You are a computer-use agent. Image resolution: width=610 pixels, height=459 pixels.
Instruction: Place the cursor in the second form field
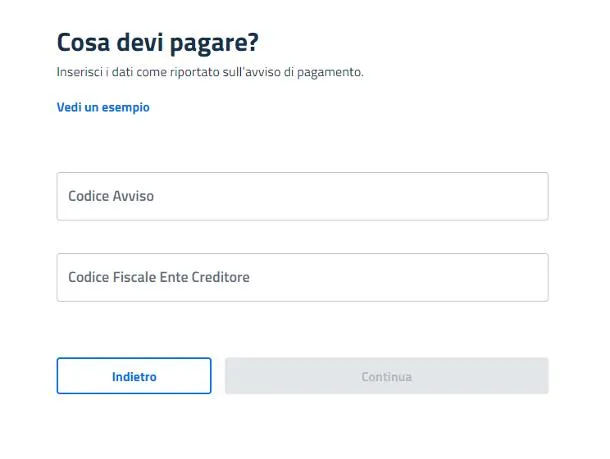pyautogui.click(x=303, y=277)
